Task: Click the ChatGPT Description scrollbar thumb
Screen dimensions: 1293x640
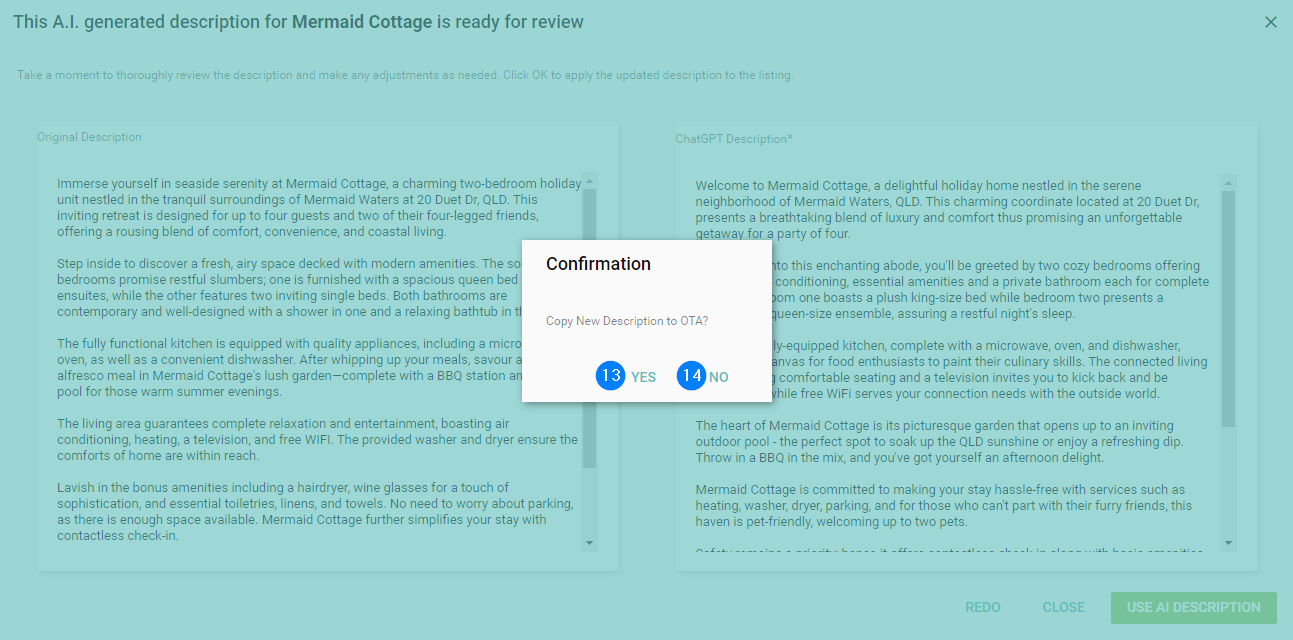Action: point(1228,310)
